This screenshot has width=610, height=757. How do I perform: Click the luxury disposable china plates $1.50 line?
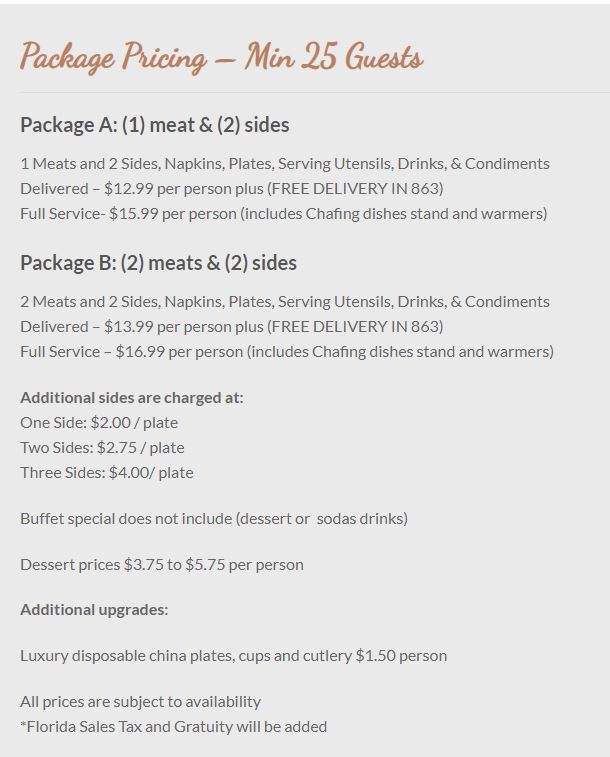233,655
